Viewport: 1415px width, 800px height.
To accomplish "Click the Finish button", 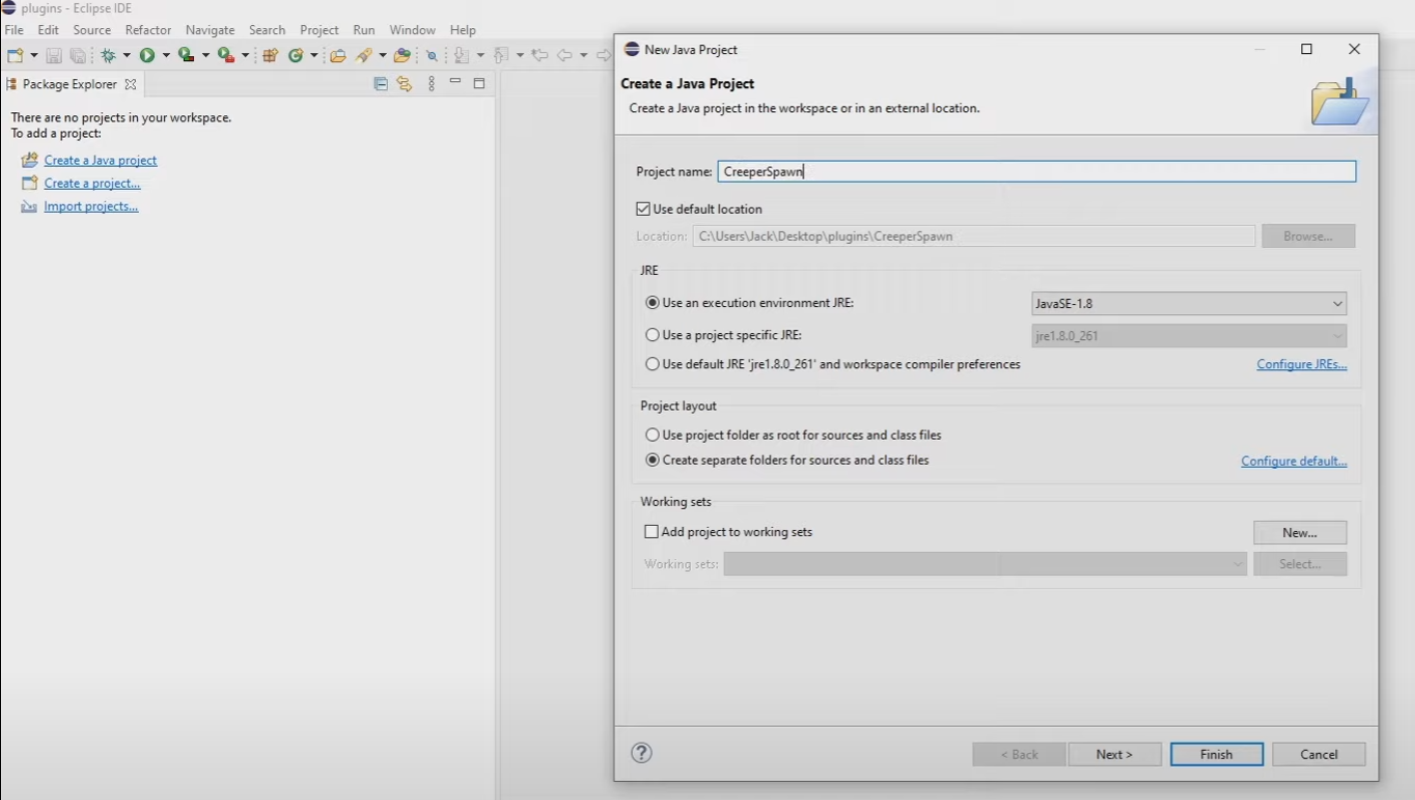I will [1217, 754].
